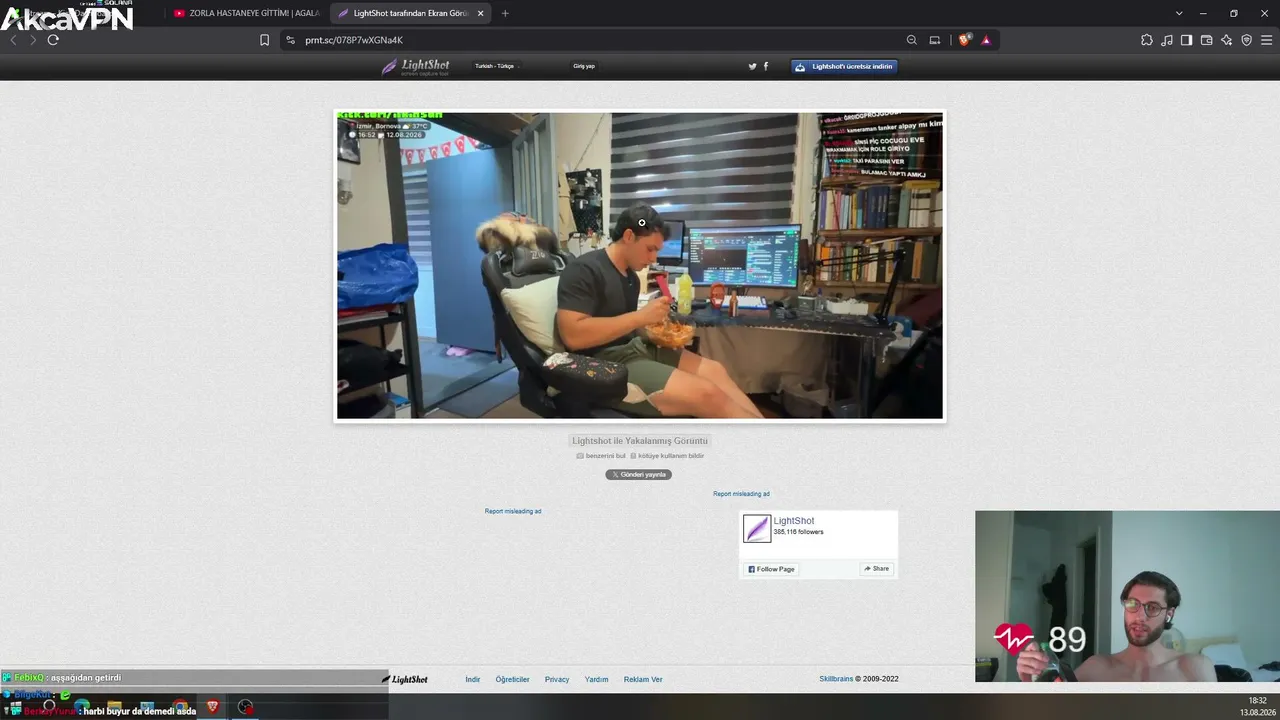Open LightShot Facebook page avatar

(x=757, y=529)
